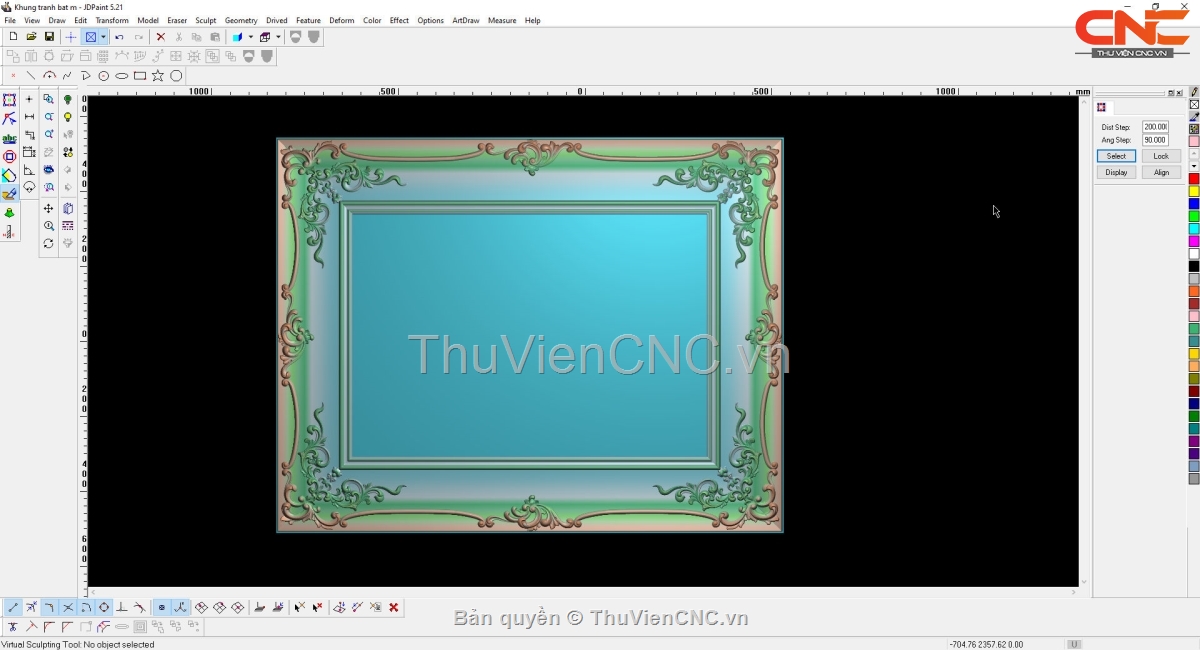Open the Sculpt menu
This screenshot has width=1200, height=650.
205,20
